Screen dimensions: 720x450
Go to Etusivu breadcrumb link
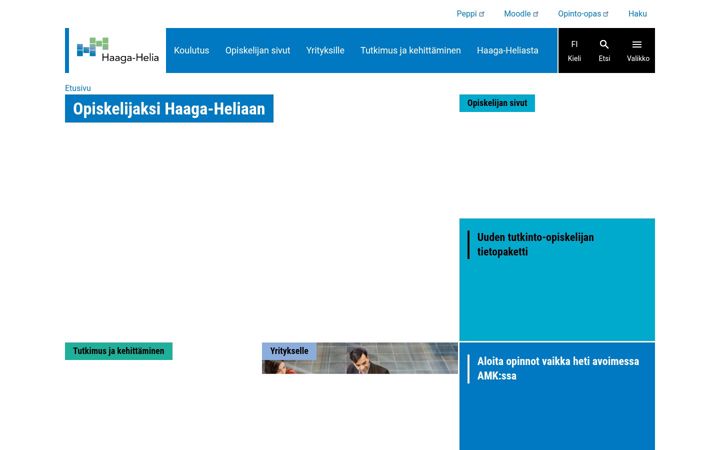(x=78, y=88)
